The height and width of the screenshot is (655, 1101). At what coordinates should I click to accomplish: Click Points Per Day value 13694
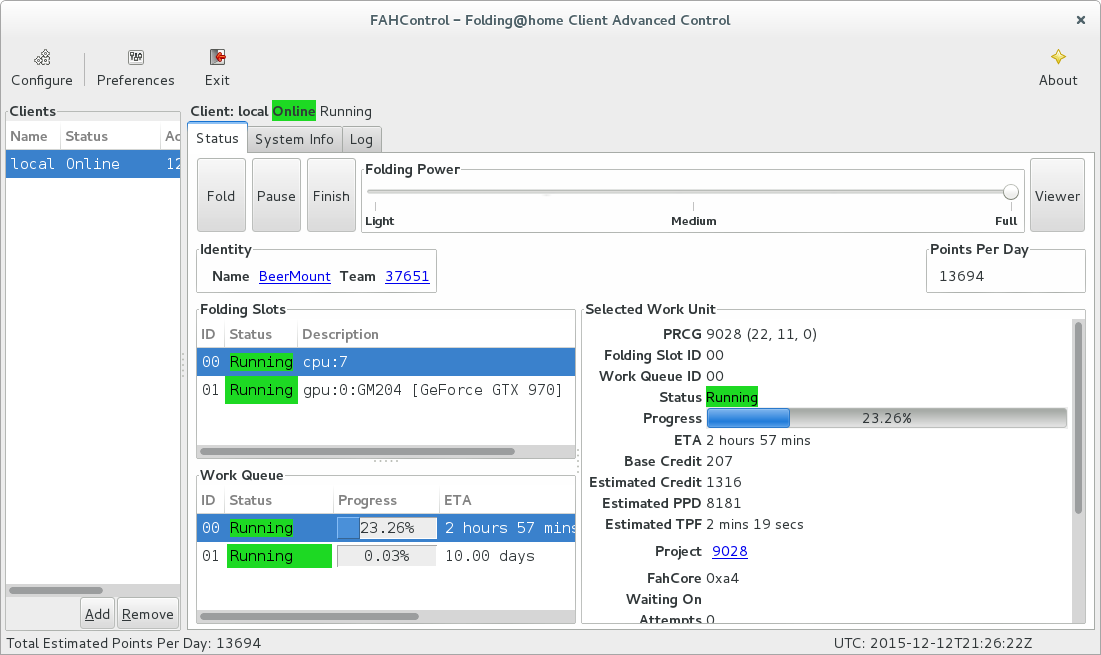pyautogui.click(x=961, y=276)
